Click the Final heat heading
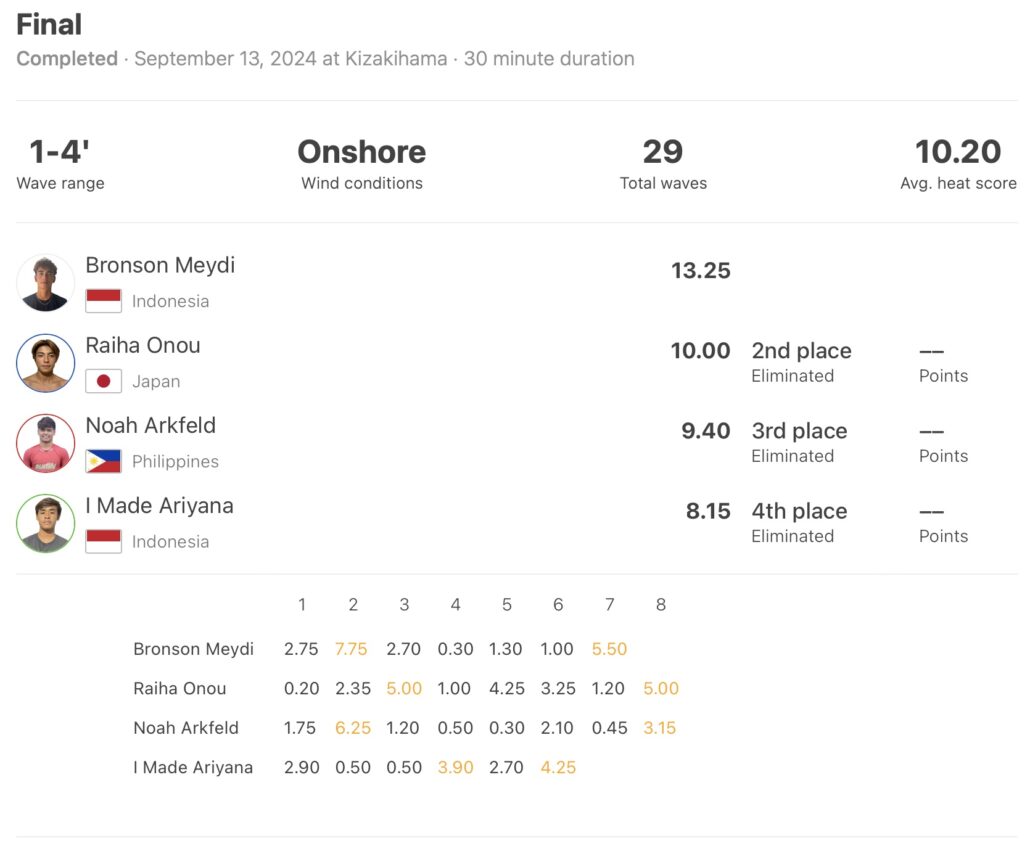 pyautogui.click(x=50, y=24)
